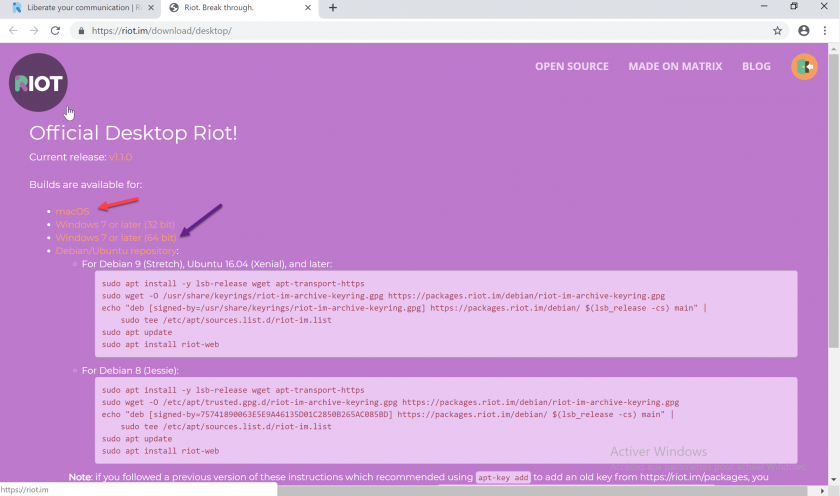Image resolution: width=840 pixels, height=496 pixels.
Task: Click the site lock icon in address bar
Action: pos(81,31)
